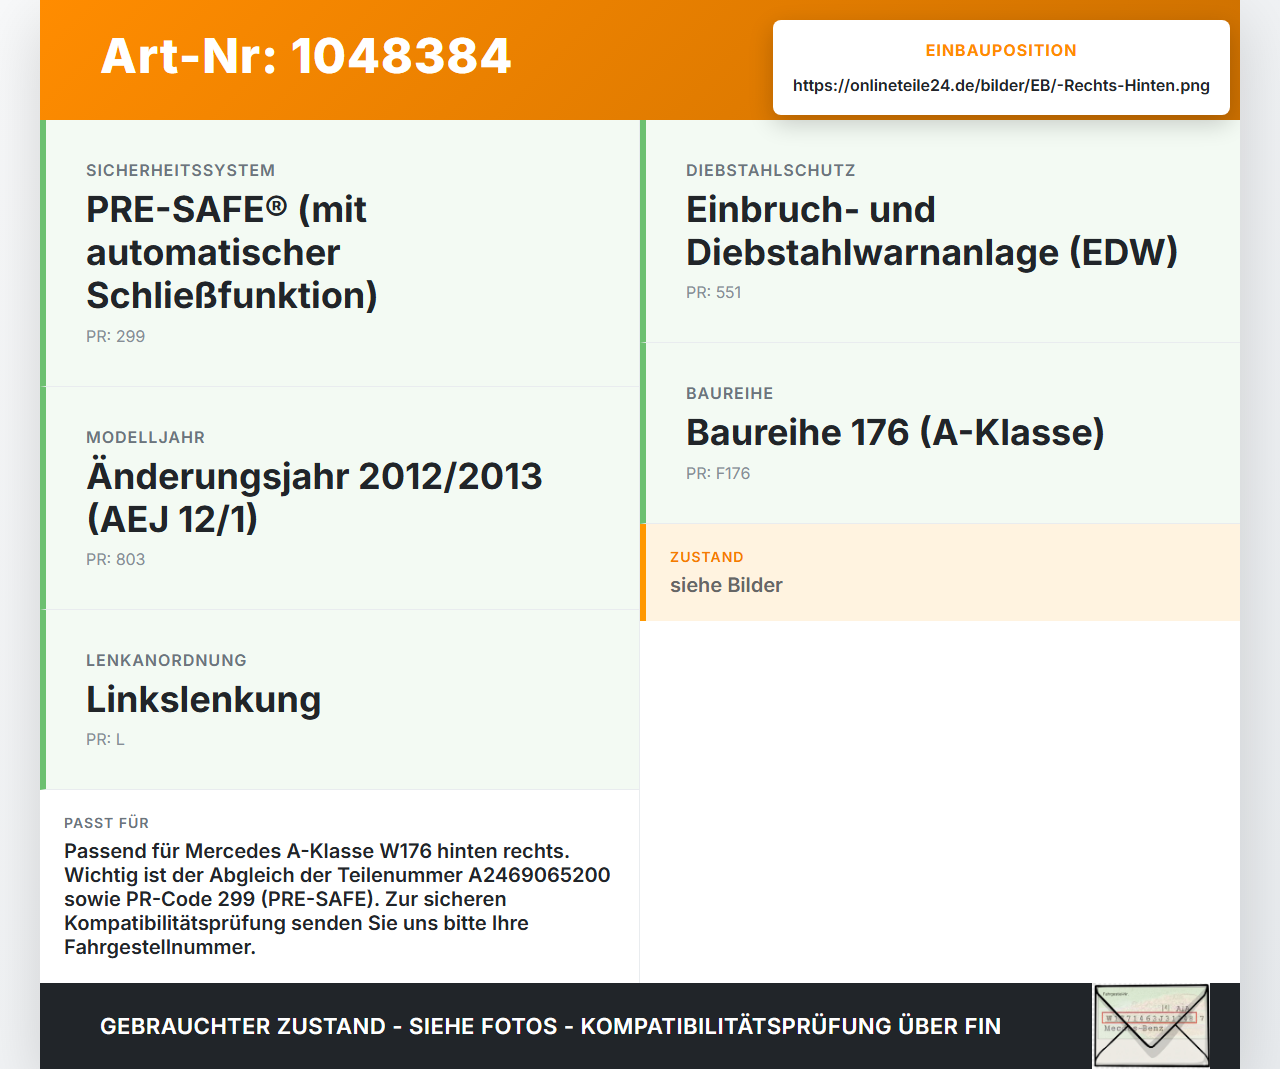Select the PR: 551 code
Screen dimensions: 1280x1070
pyautogui.click(x=713, y=292)
